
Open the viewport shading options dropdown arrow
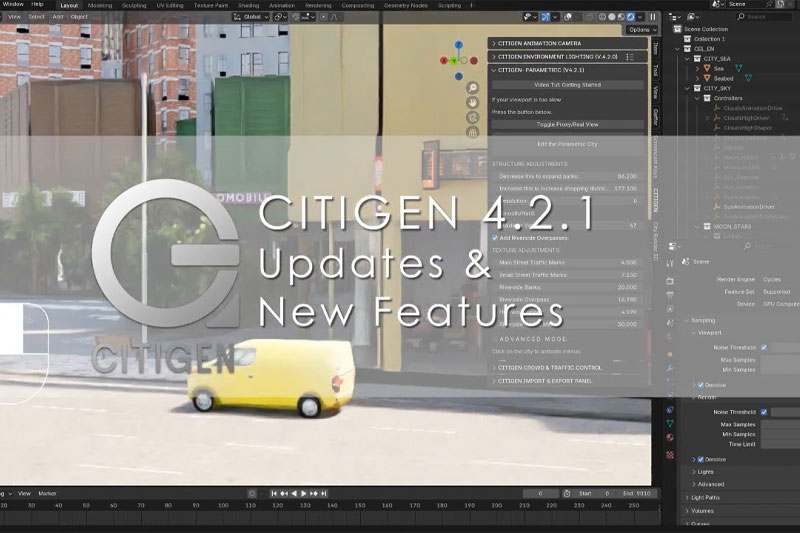tap(640, 17)
